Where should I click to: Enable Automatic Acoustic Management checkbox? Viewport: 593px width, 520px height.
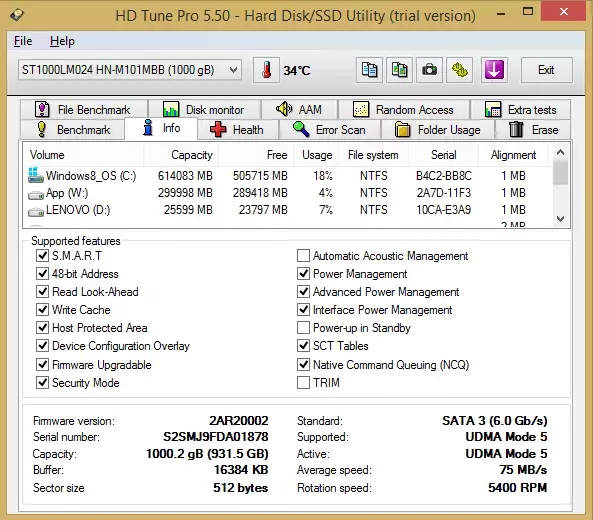(303, 256)
